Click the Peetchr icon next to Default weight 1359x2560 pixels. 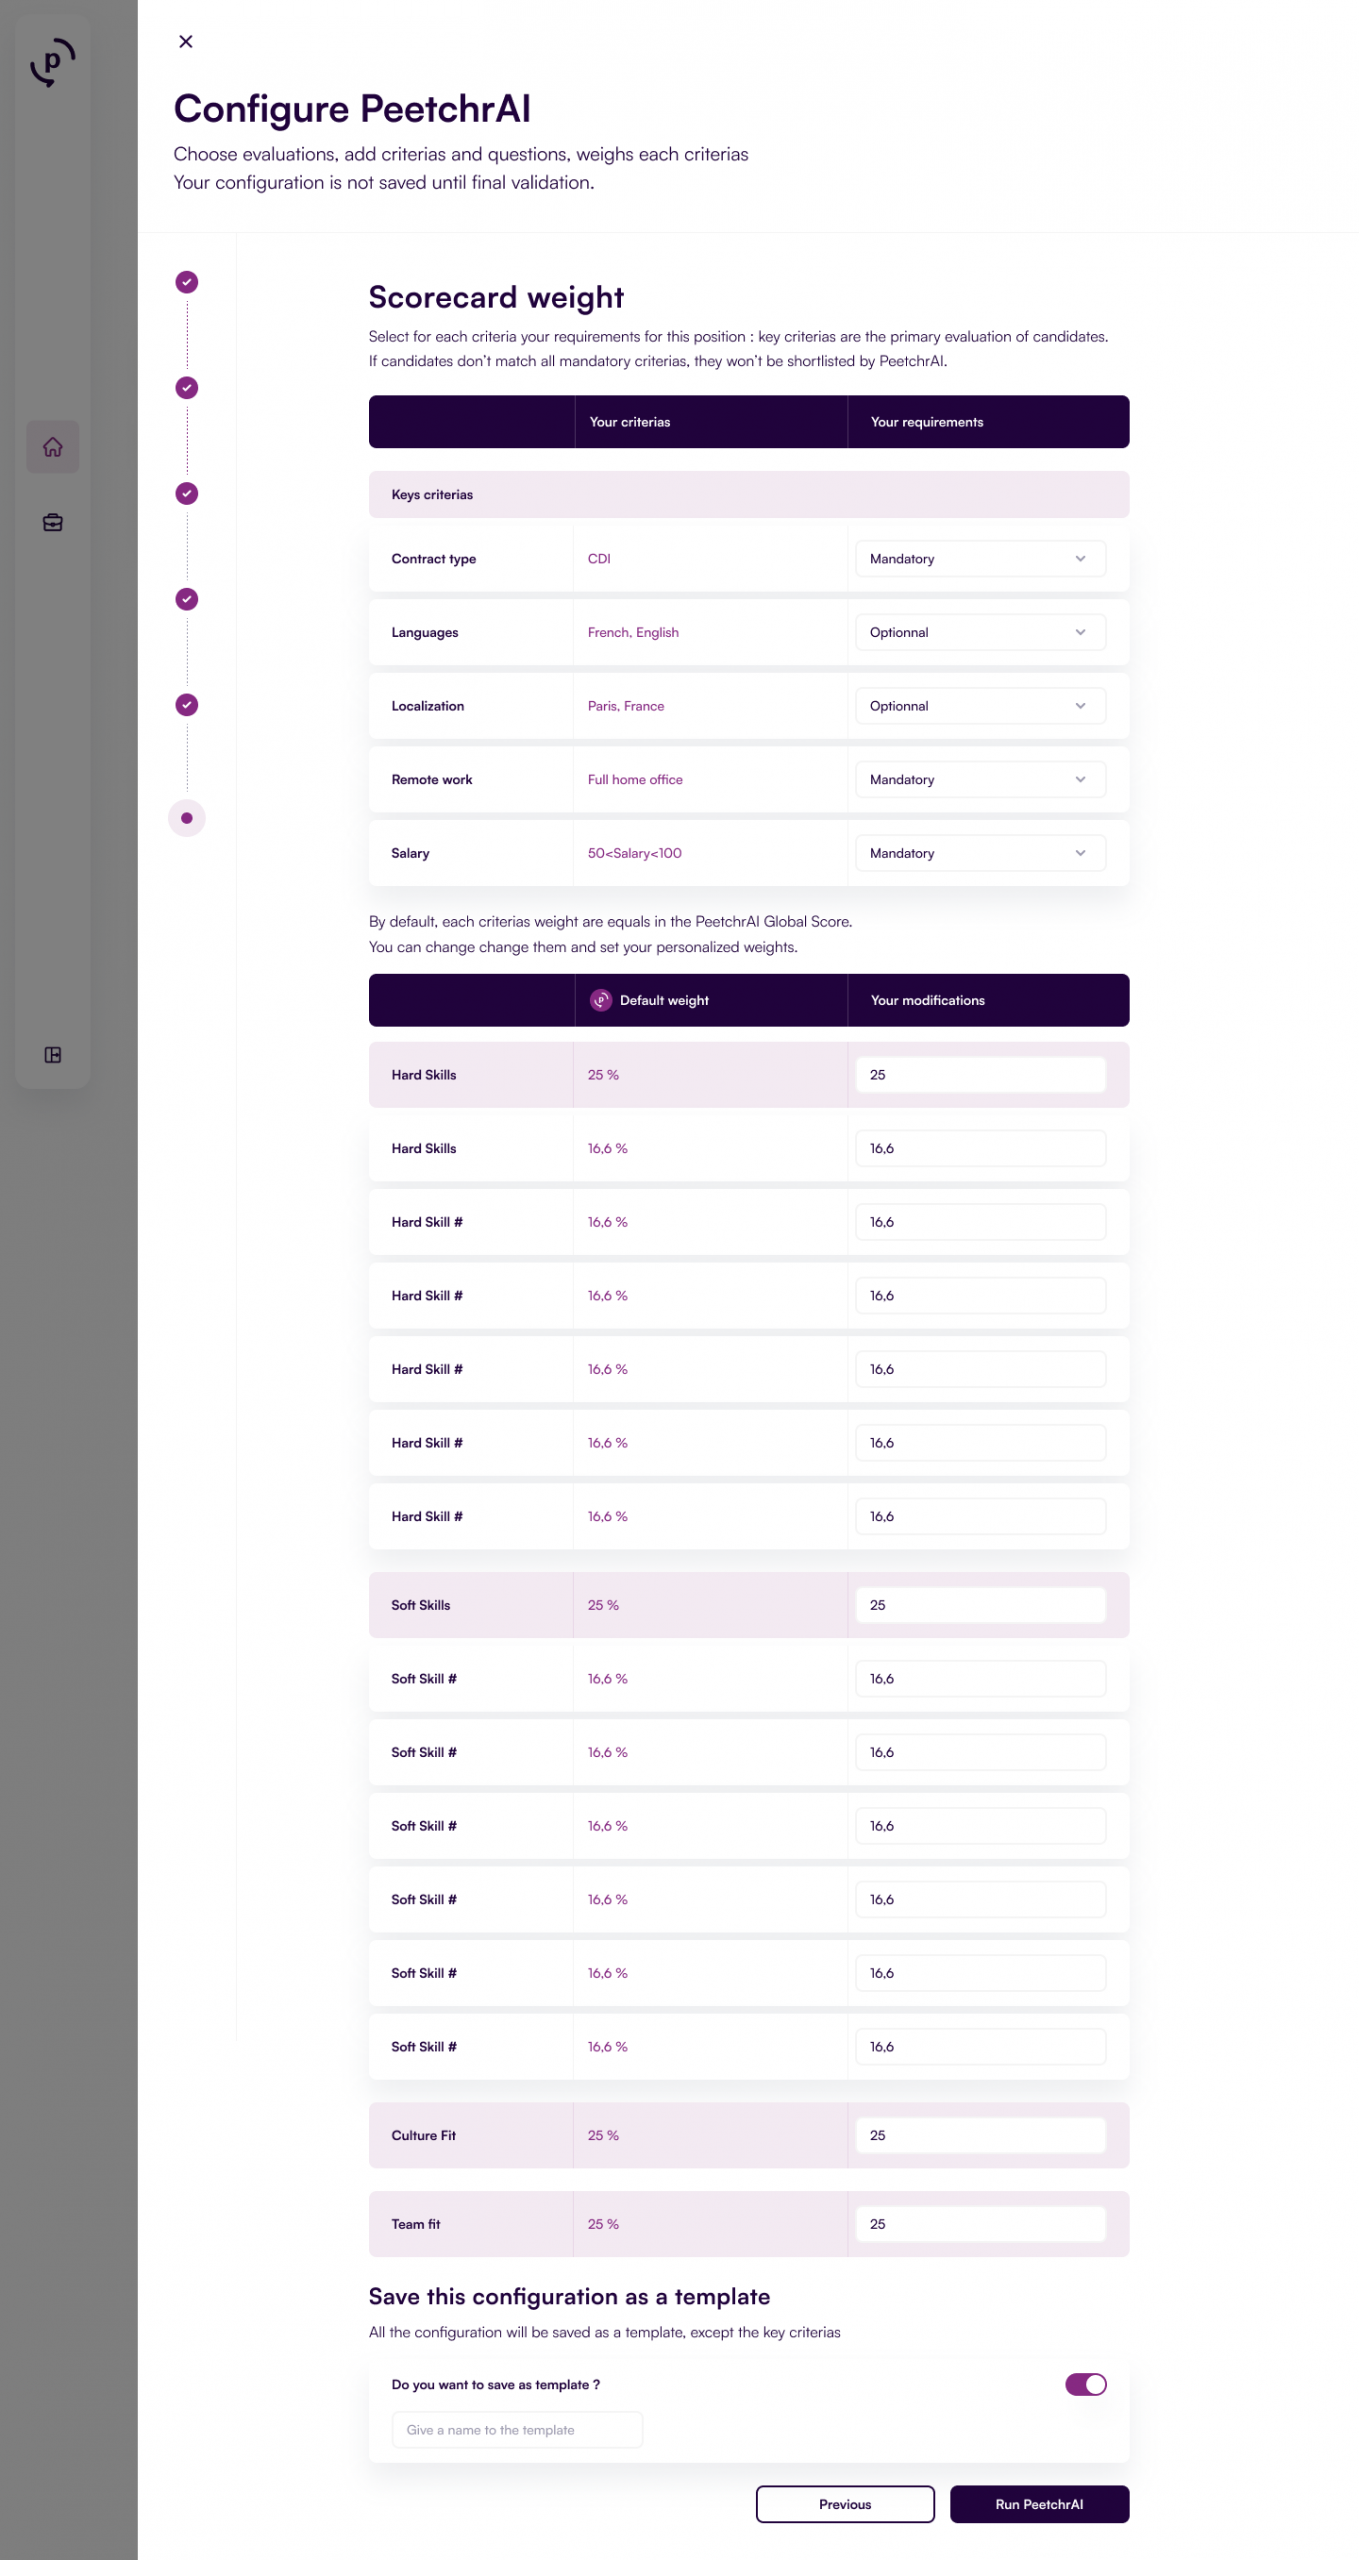[x=601, y=1000]
